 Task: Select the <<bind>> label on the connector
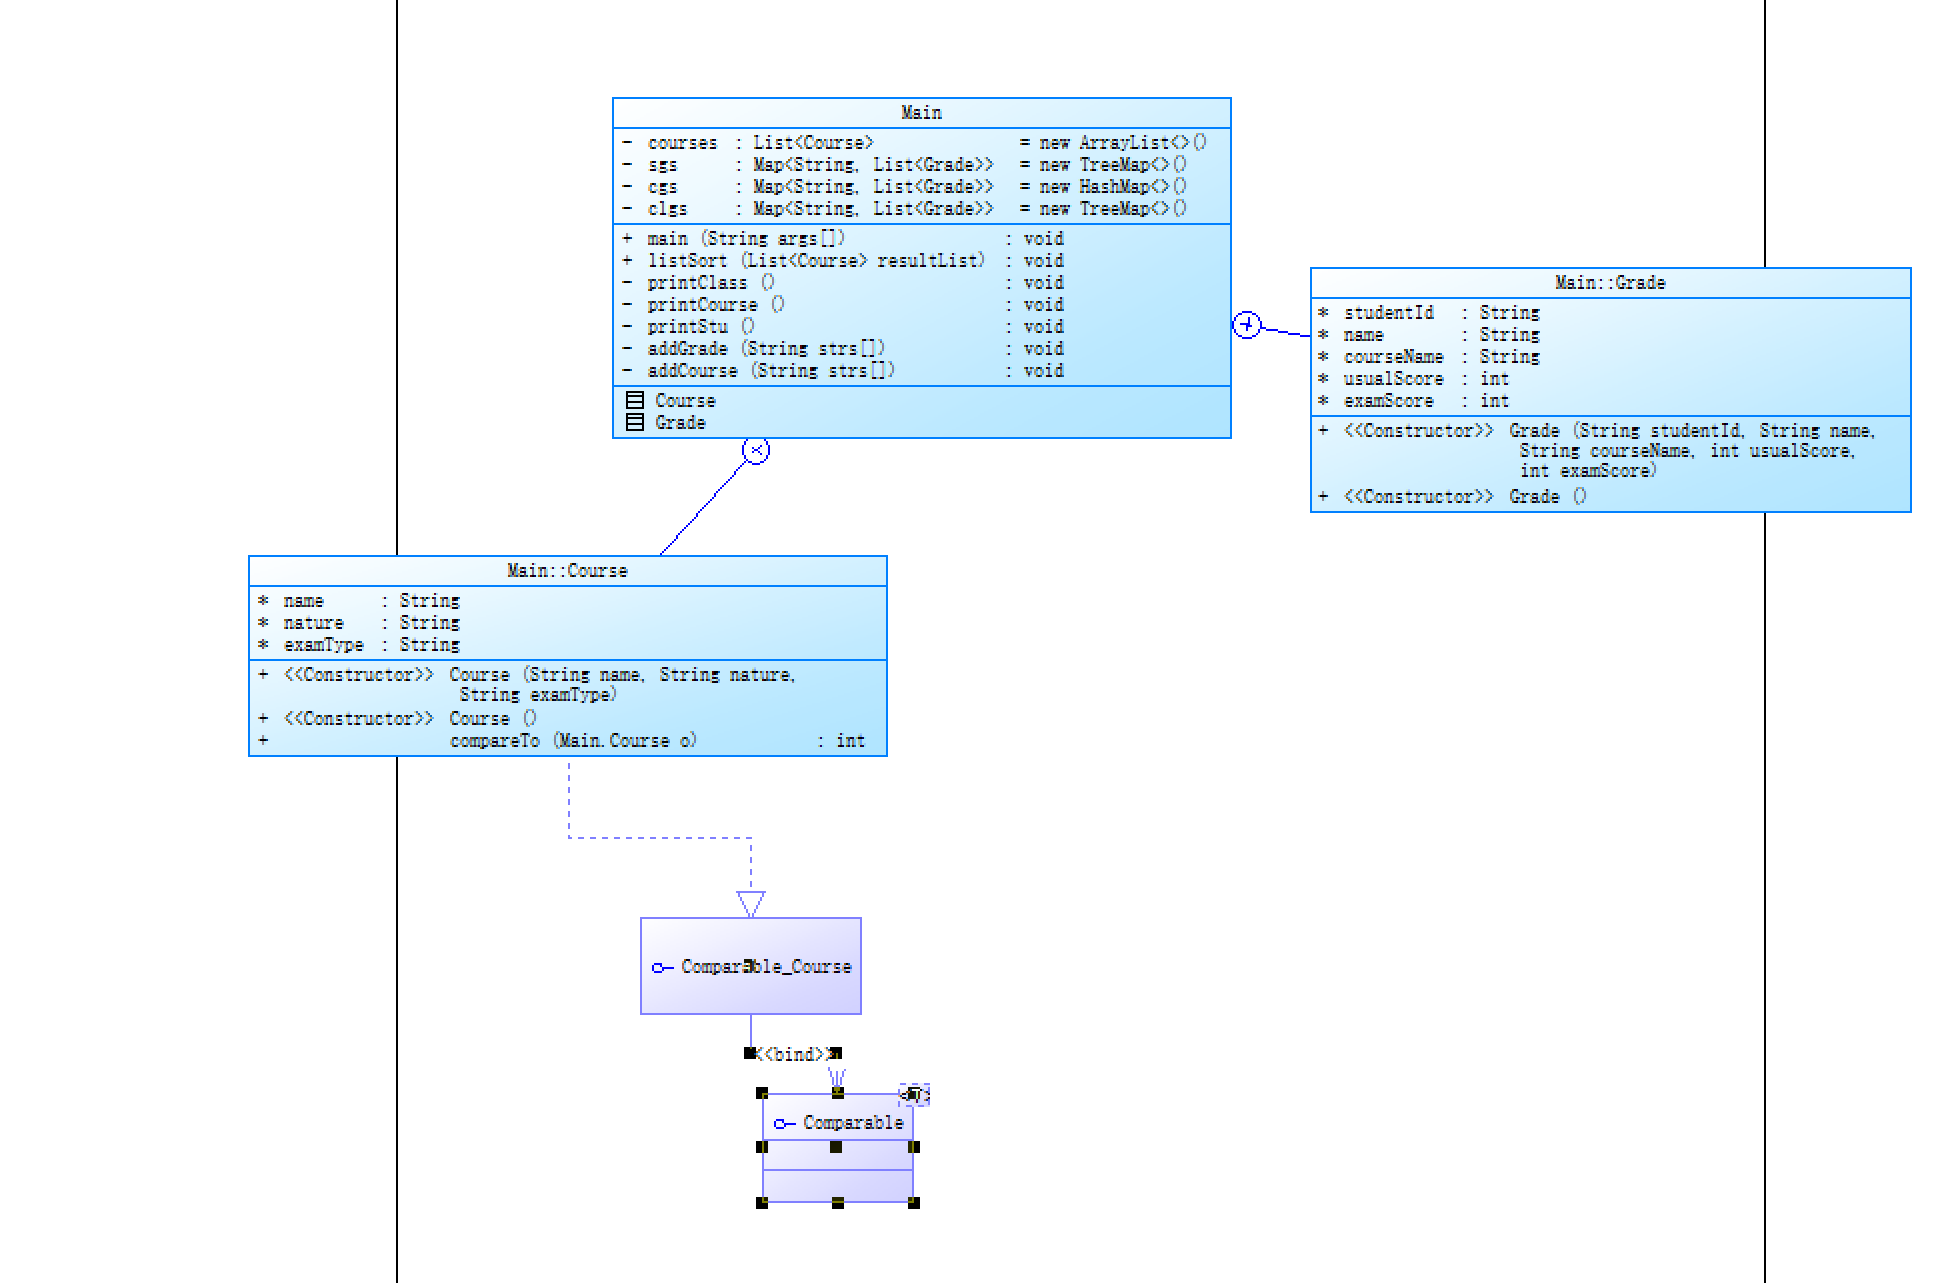(x=795, y=1054)
